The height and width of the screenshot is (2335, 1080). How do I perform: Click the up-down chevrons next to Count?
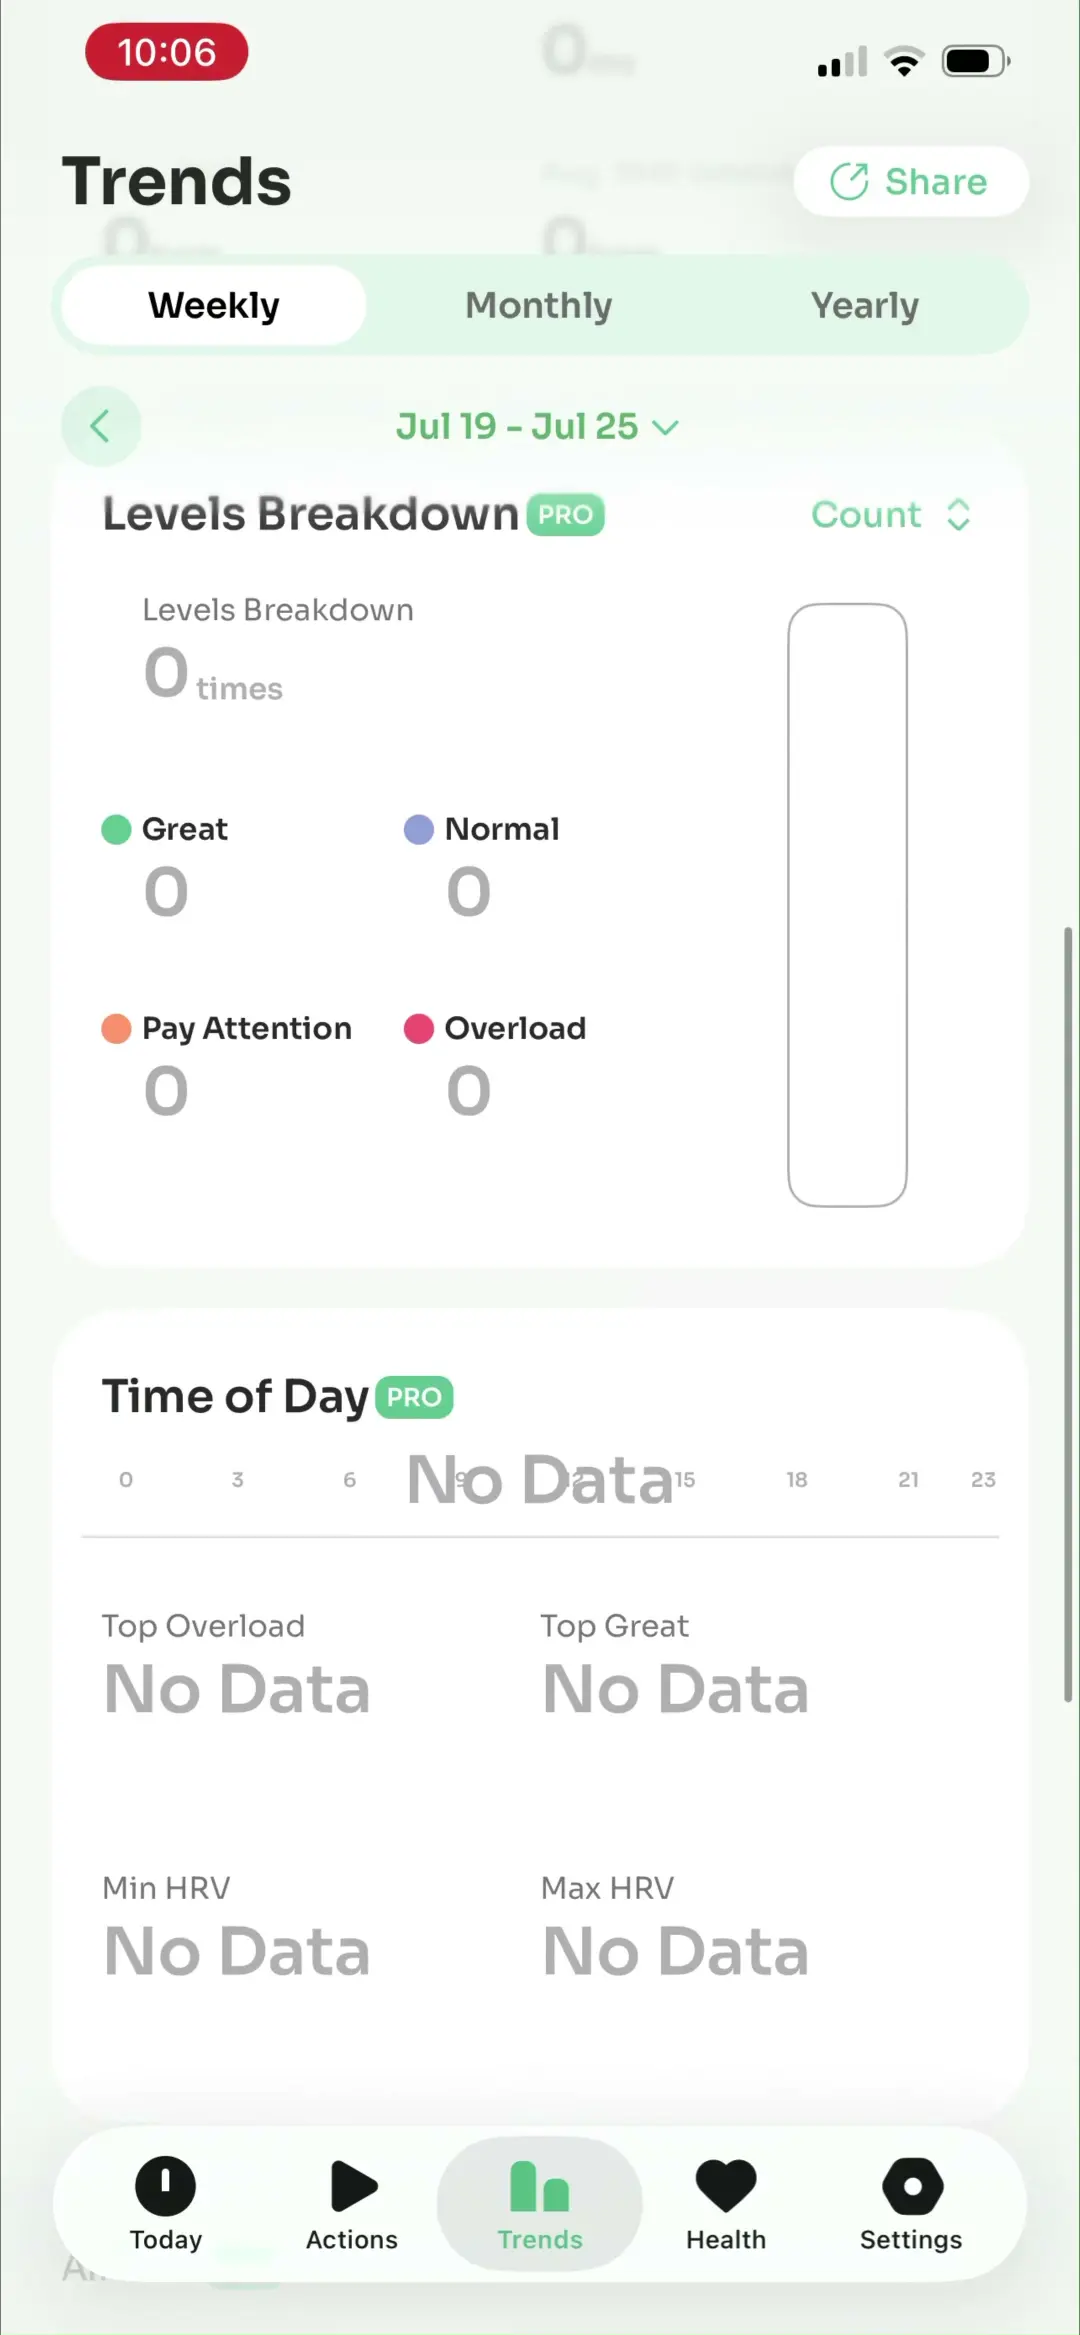click(958, 515)
